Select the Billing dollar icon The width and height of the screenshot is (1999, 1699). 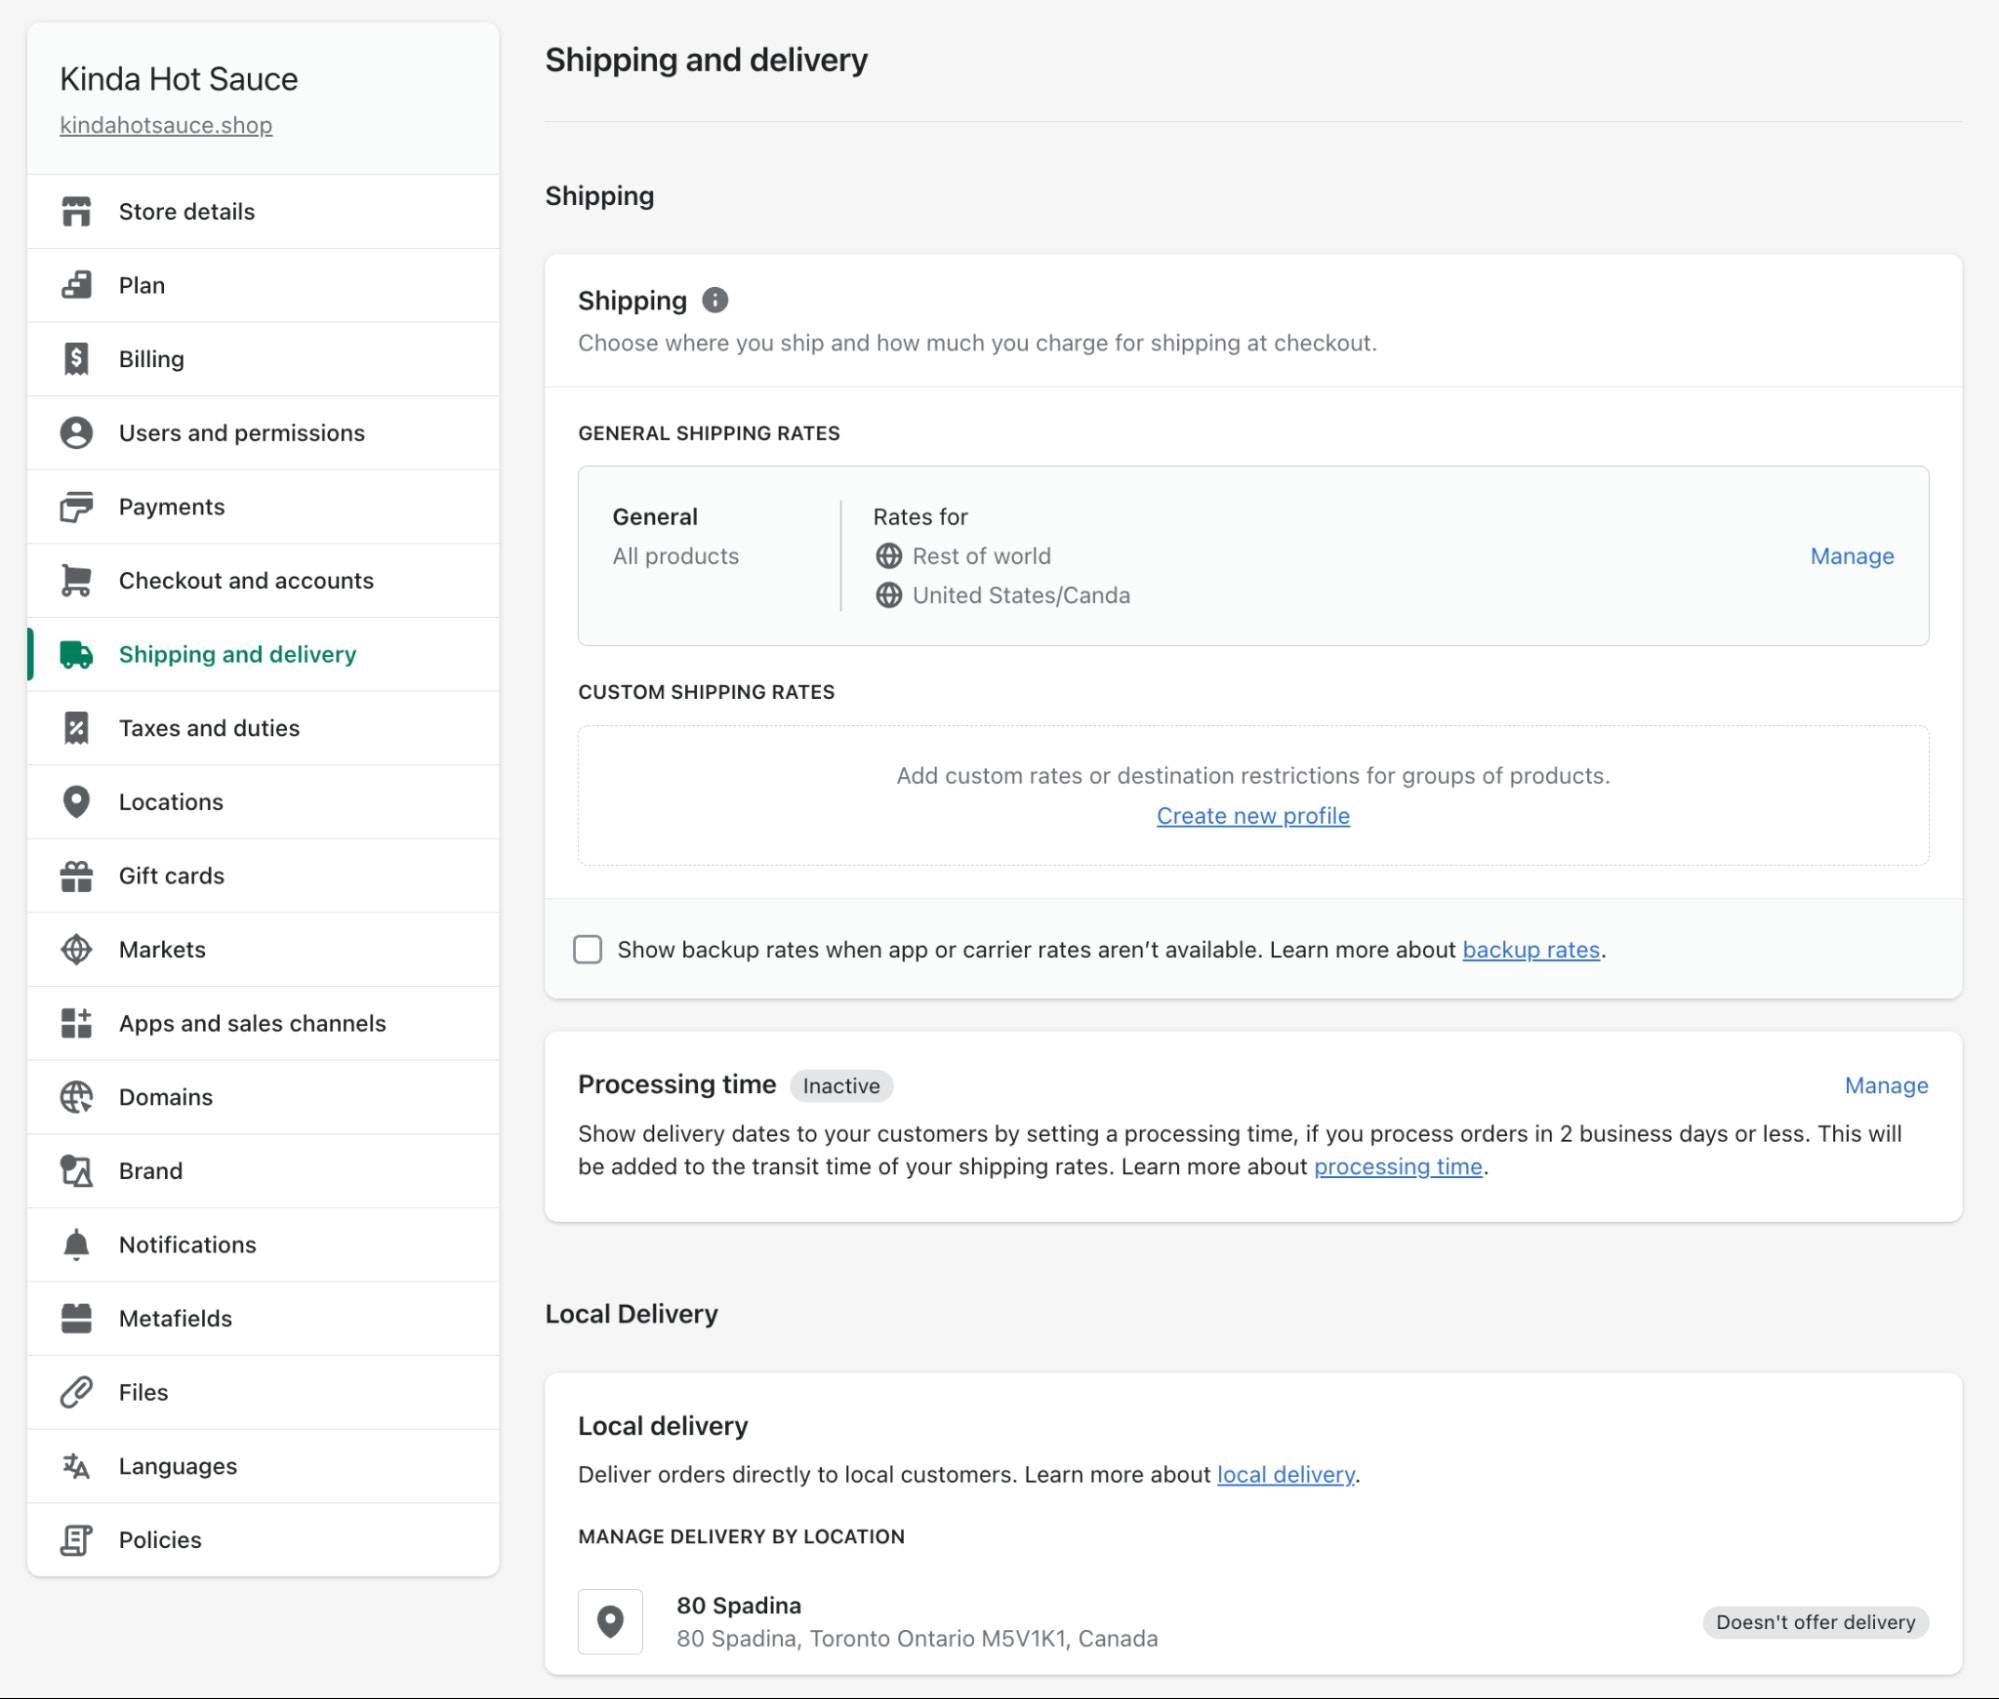pyautogui.click(x=76, y=358)
